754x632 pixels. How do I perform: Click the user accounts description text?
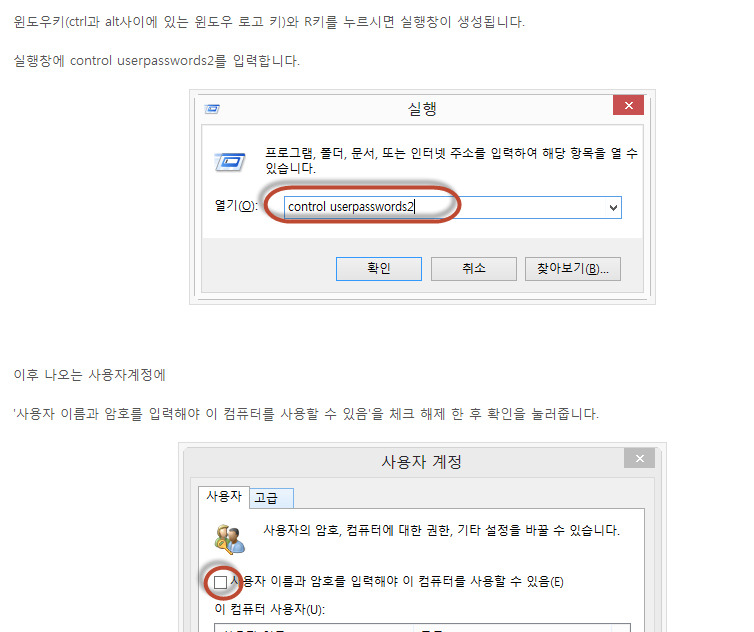click(x=441, y=530)
